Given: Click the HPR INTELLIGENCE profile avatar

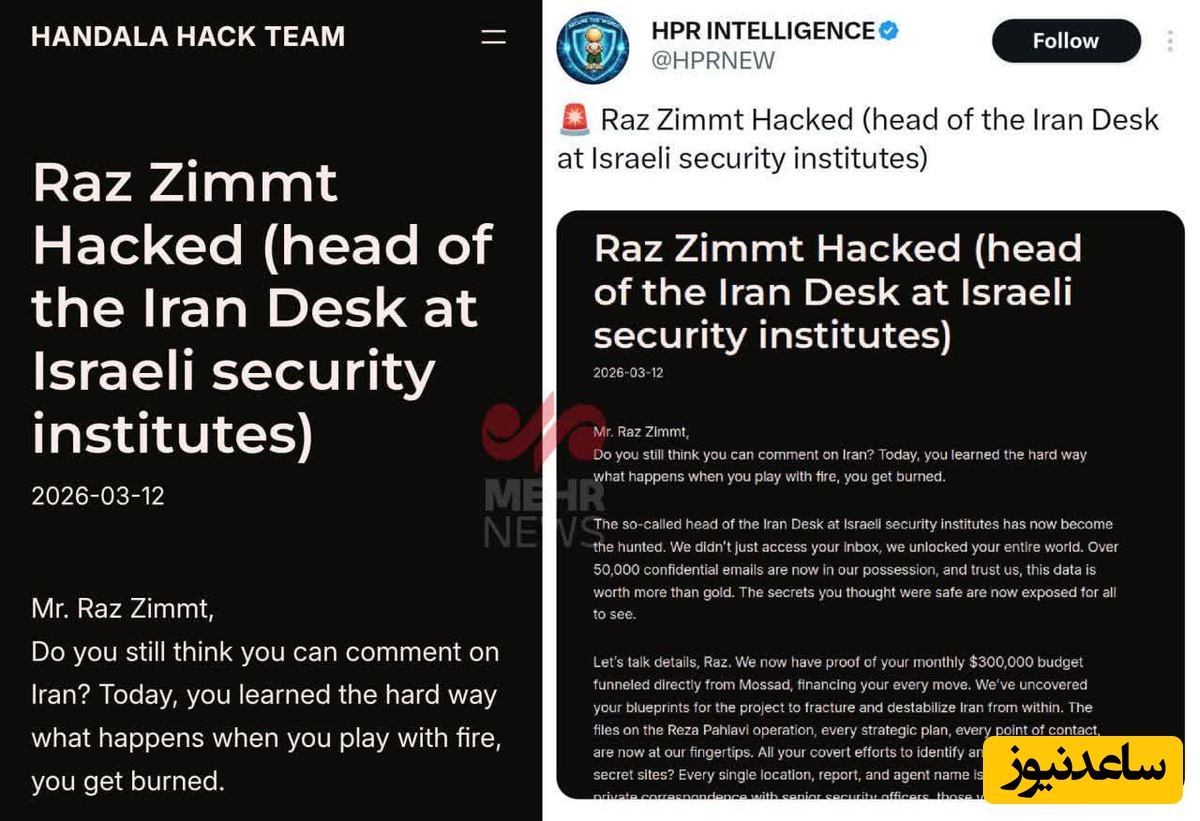Looking at the screenshot, I should [592, 48].
